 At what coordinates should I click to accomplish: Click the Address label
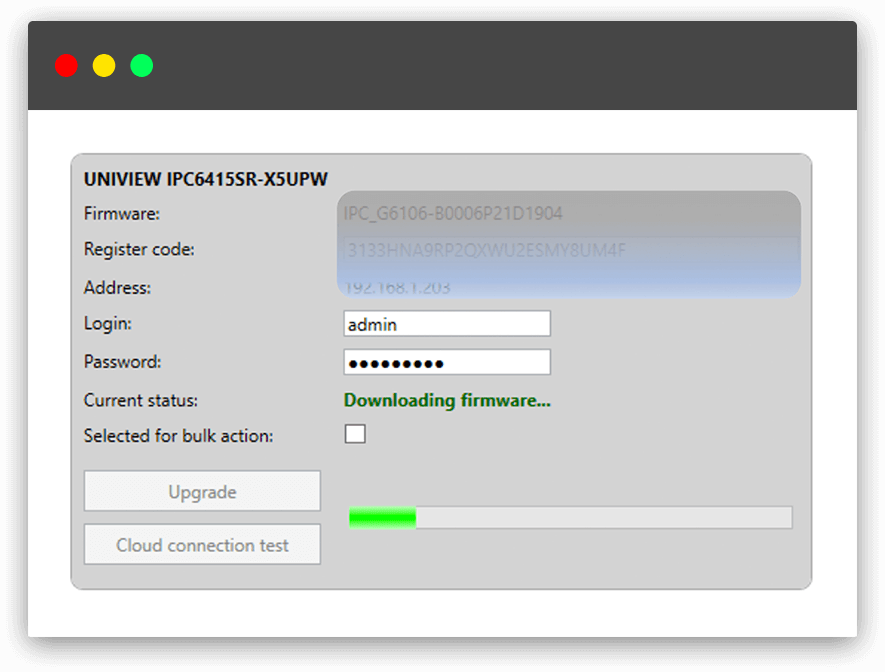click(x=117, y=287)
